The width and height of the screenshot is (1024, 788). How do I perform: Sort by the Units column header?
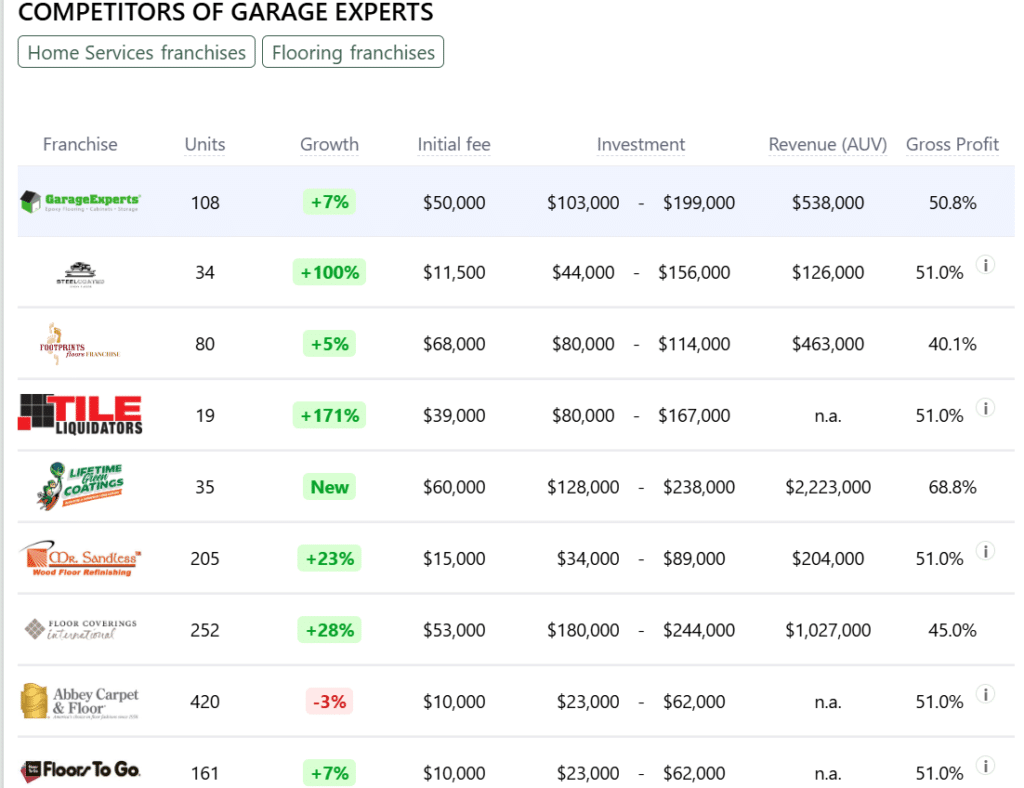point(205,144)
